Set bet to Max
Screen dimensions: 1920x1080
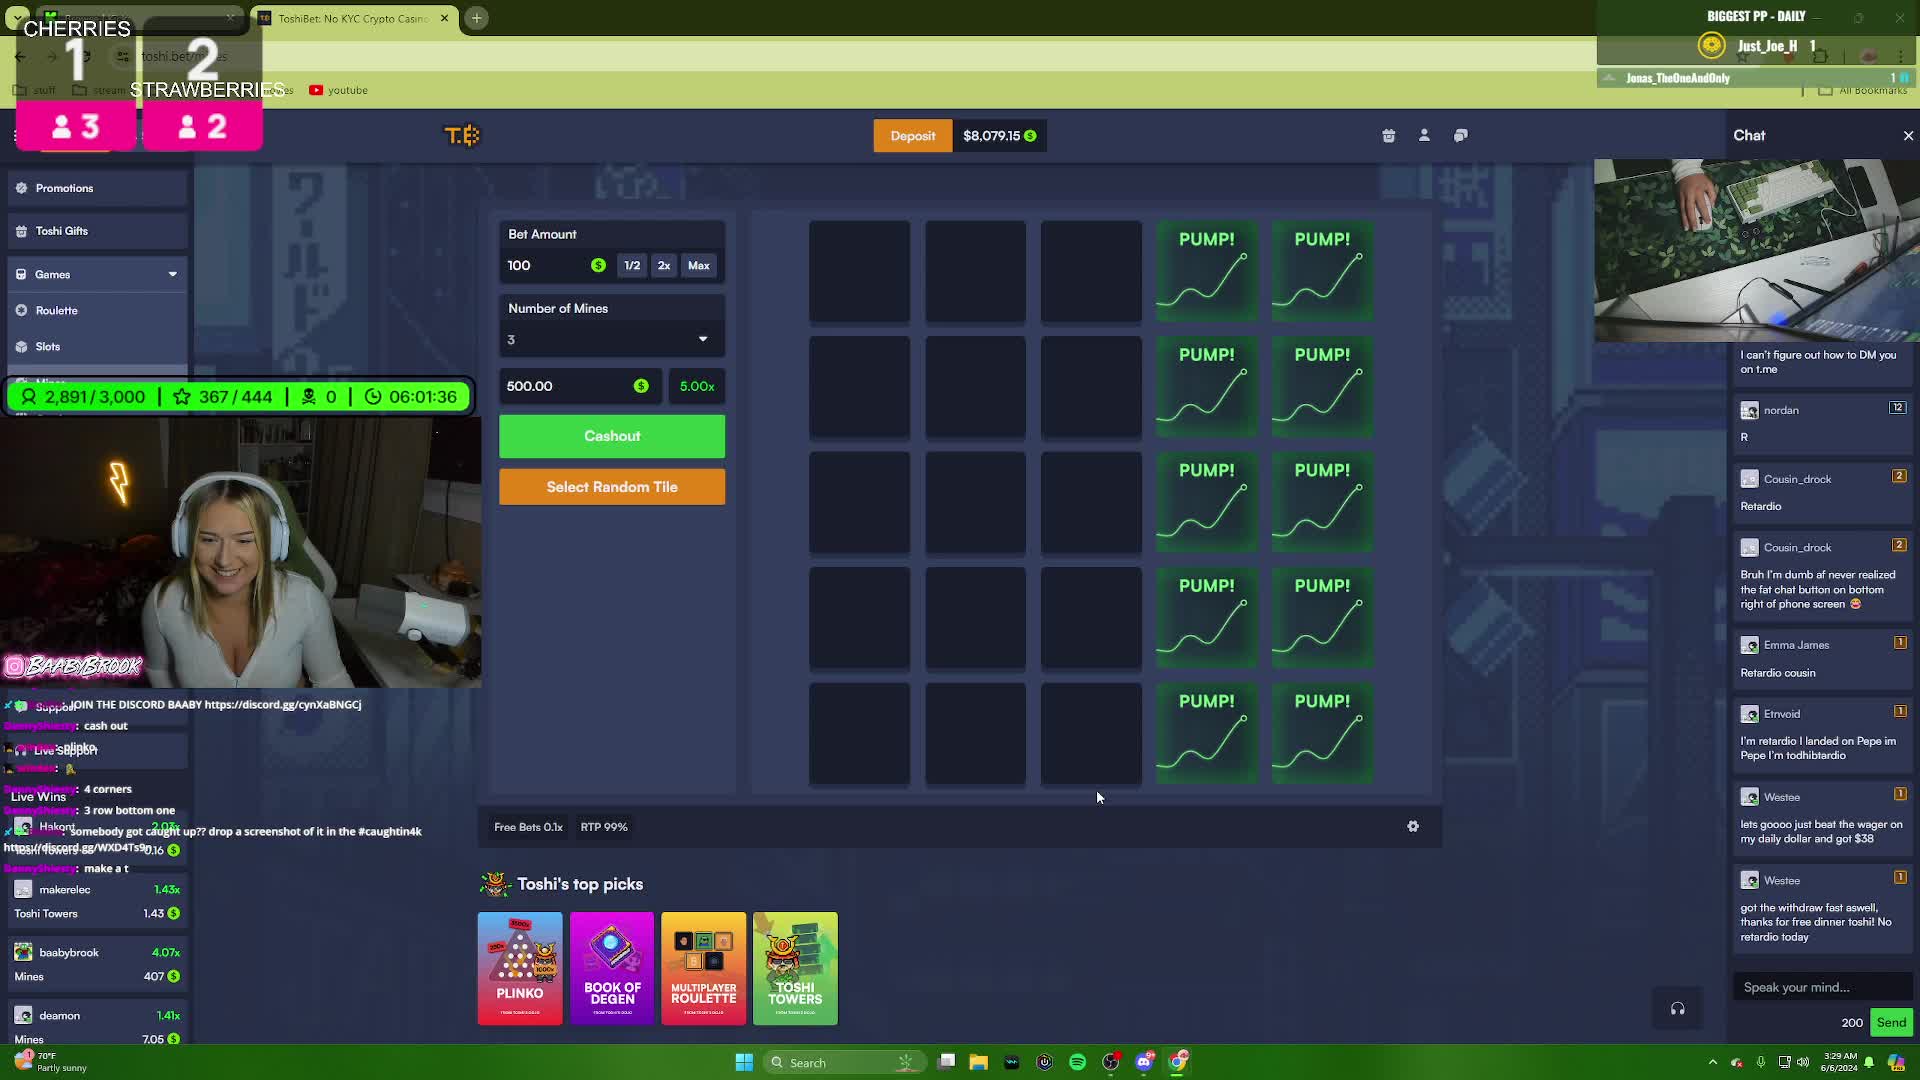pyautogui.click(x=698, y=266)
